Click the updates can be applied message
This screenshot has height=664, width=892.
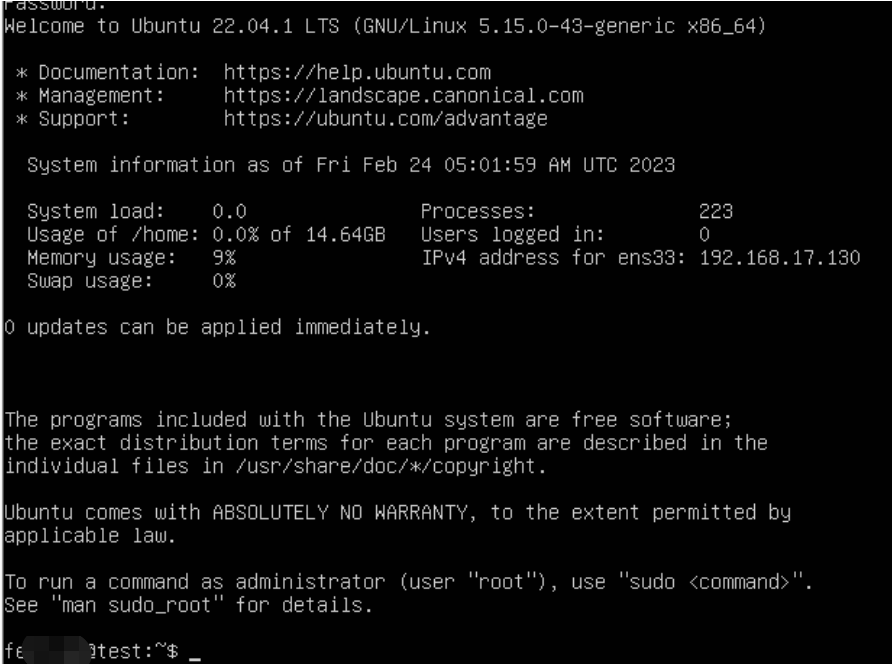(x=217, y=327)
